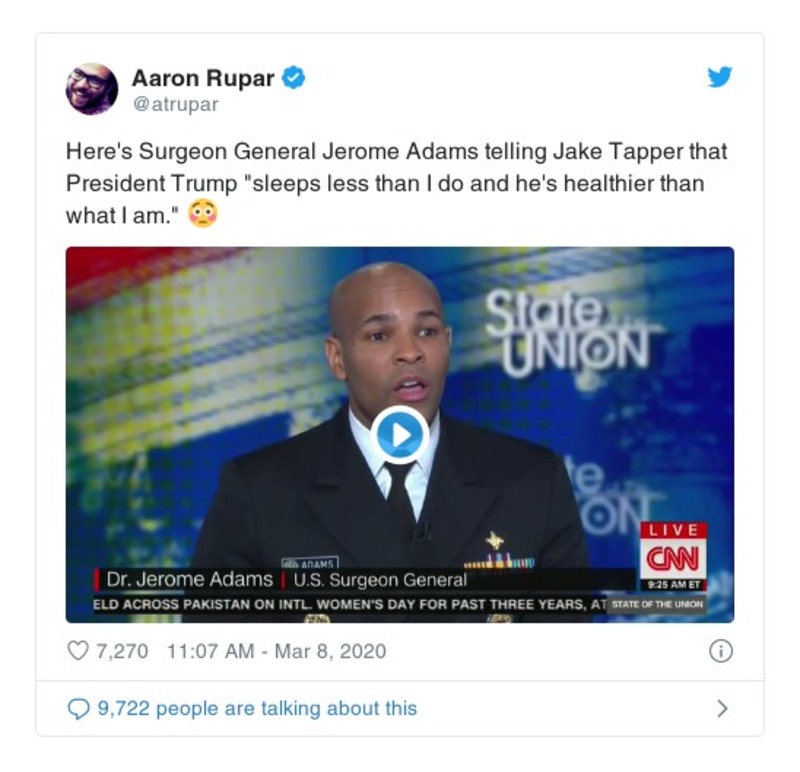Open the tweet info icon

[721, 651]
